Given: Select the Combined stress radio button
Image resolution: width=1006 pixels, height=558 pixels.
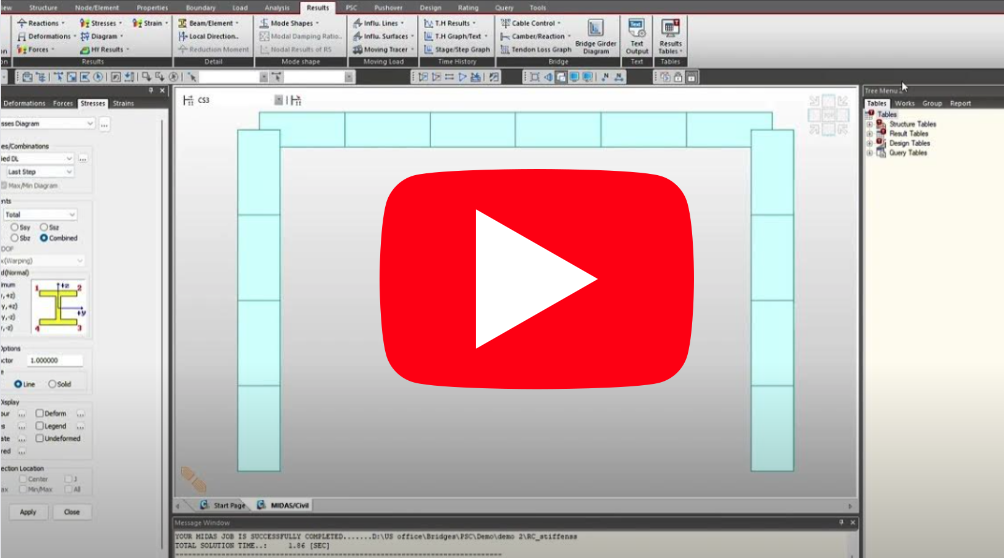Looking at the screenshot, I should [45, 238].
